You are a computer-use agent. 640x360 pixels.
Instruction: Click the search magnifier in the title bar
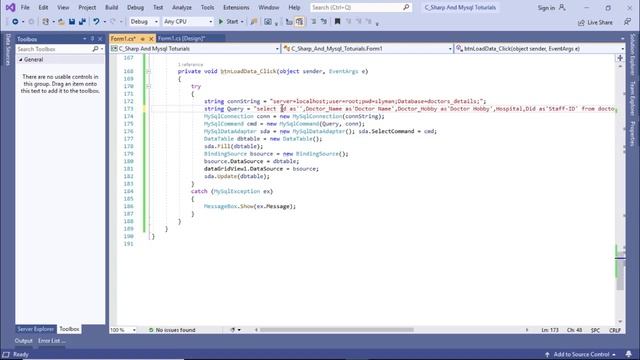406,7
